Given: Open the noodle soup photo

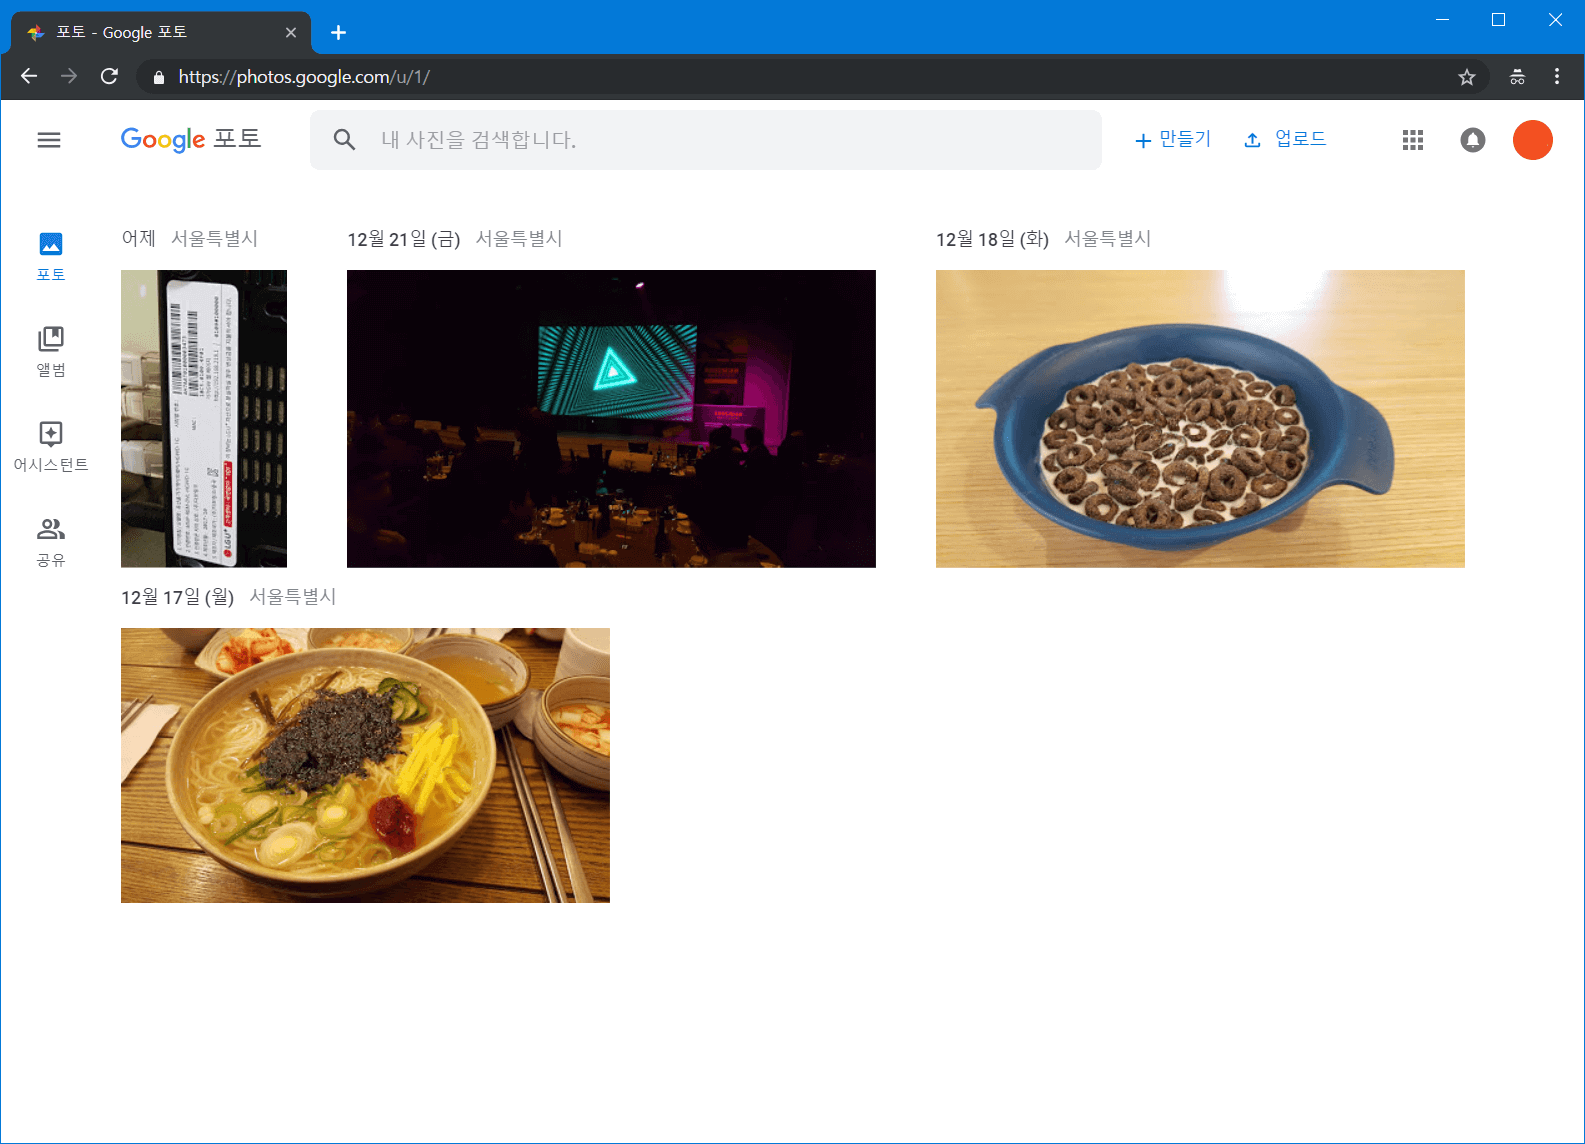Looking at the screenshot, I should [365, 765].
